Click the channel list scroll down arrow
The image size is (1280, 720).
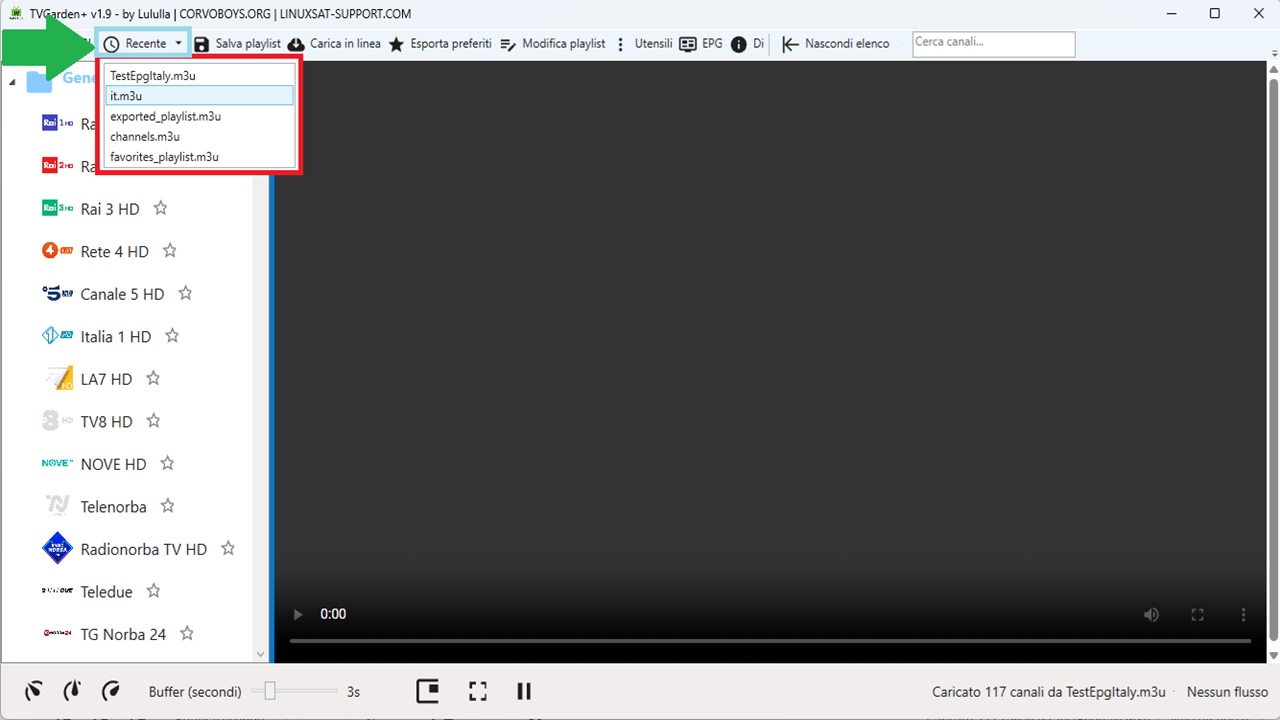click(261, 655)
